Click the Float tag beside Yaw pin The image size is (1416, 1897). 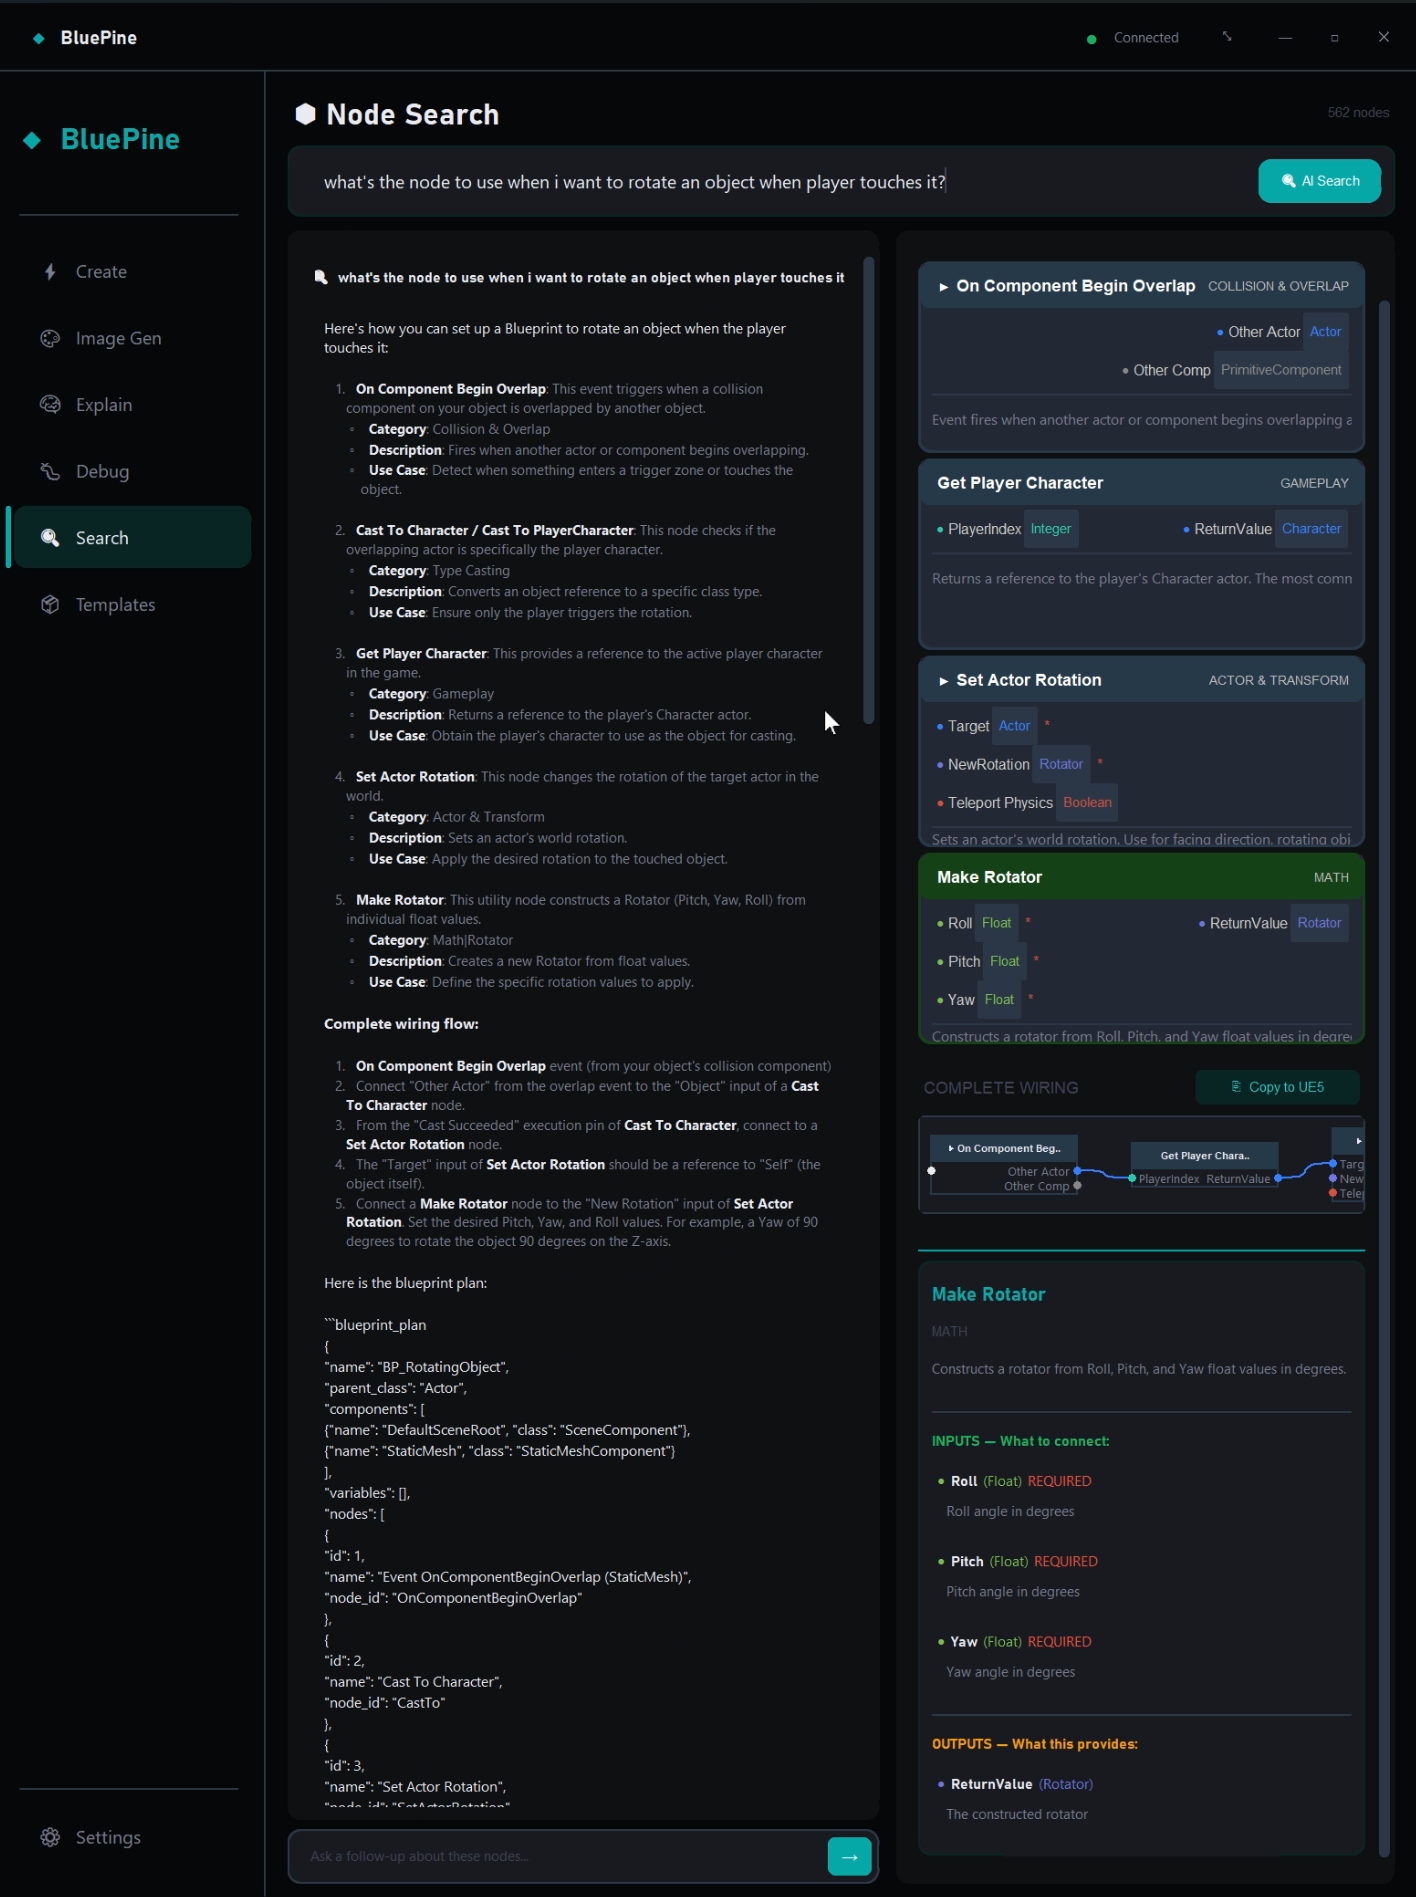(x=998, y=1000)
